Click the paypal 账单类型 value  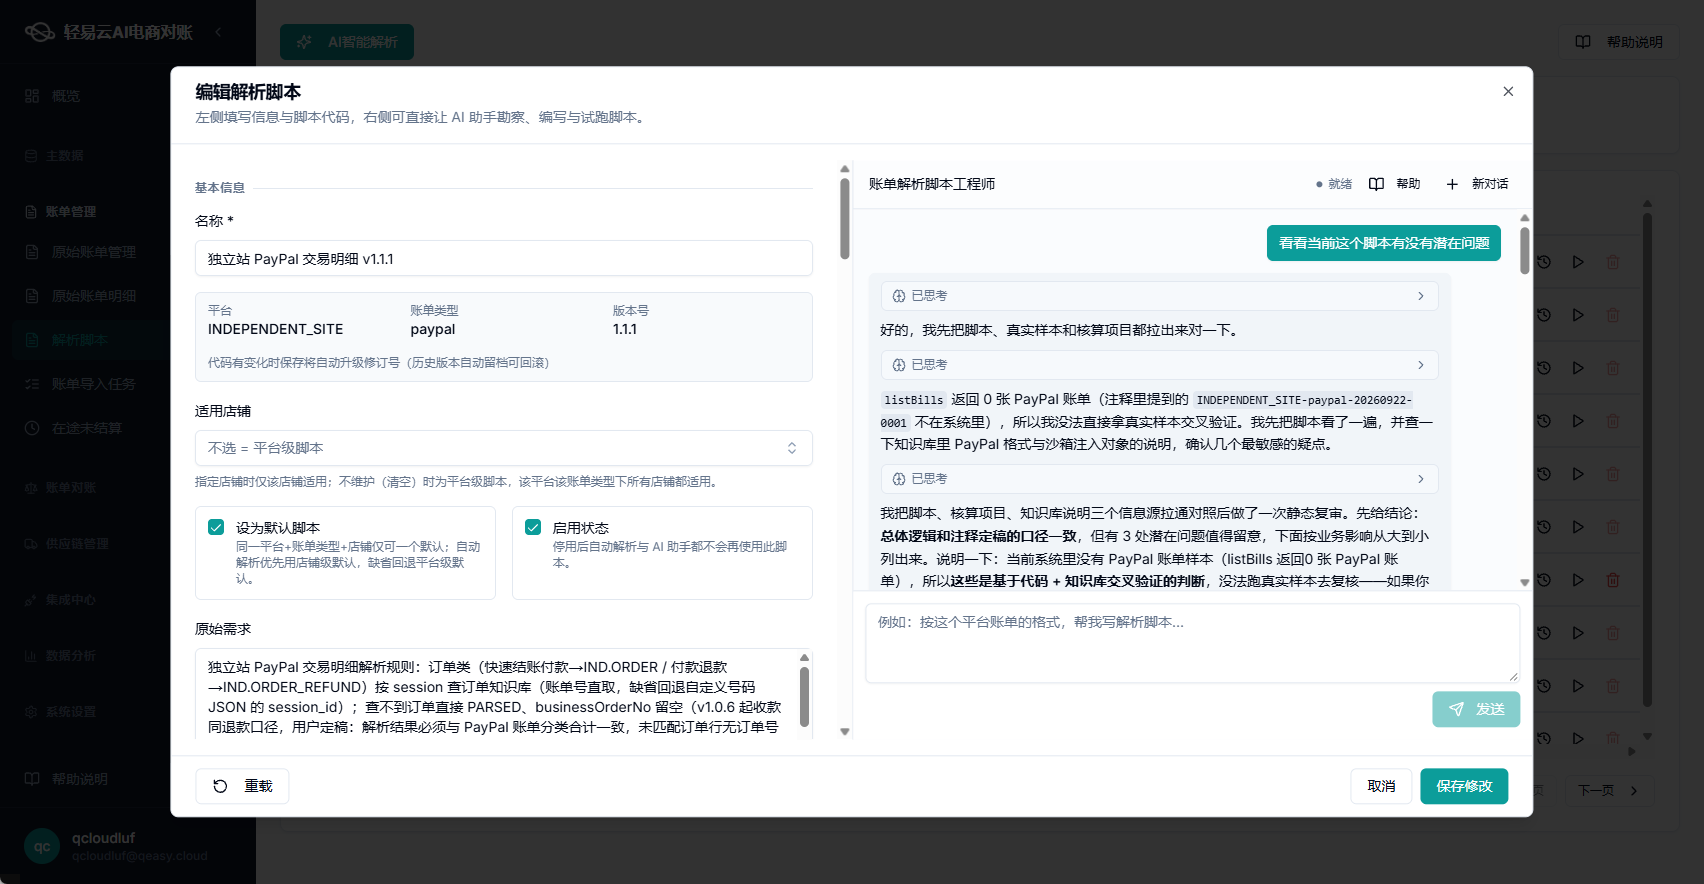coord(432,329)
